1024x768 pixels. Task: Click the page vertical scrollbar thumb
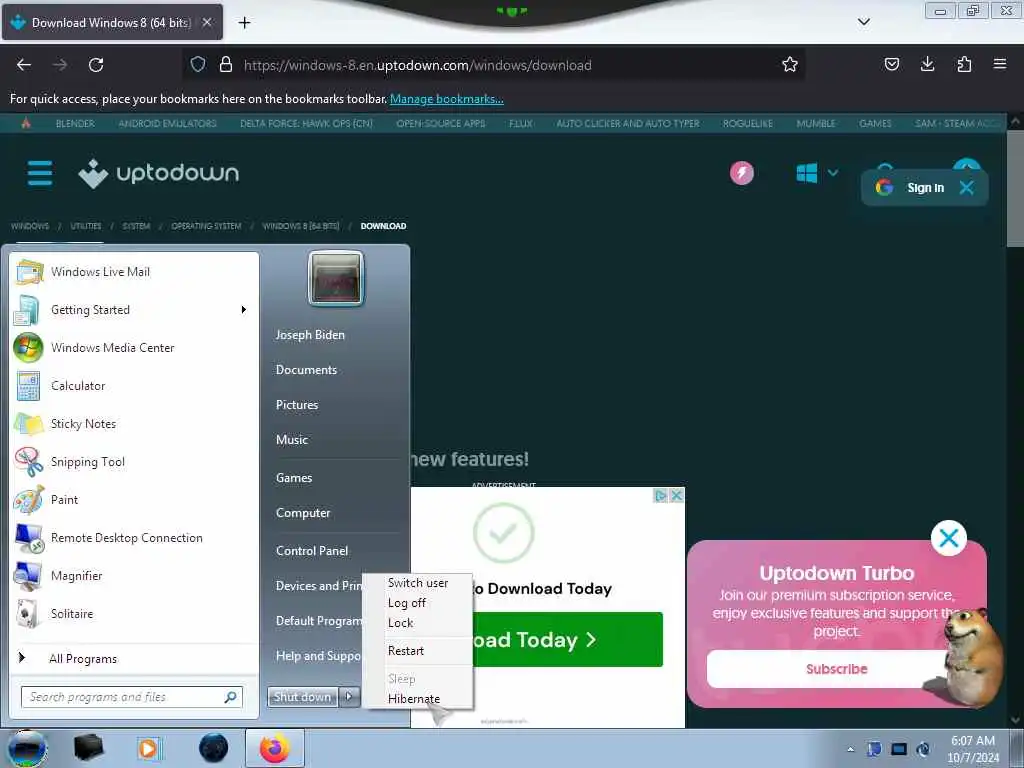1015,189
